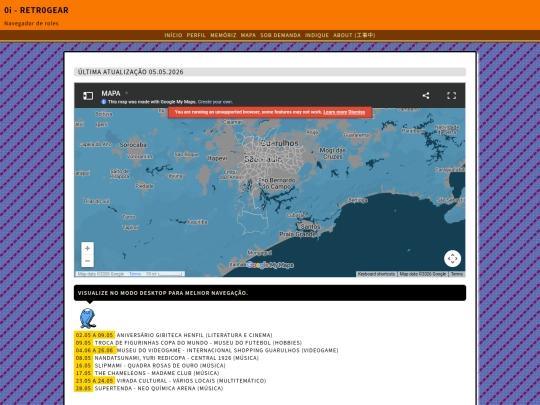540x405 pixels.
Task: Click the '23.05 A 24.05' date highlight
Action: pyautogui.click(x=95, y=381)
